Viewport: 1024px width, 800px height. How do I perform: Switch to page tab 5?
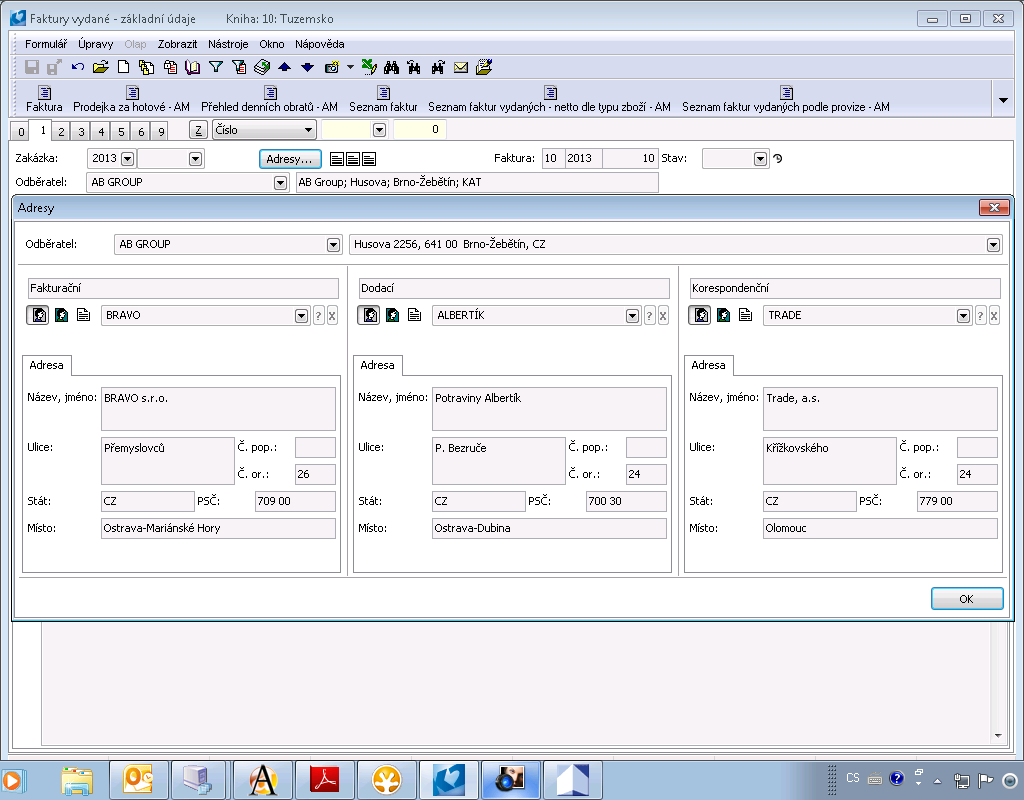coord(120,131)
